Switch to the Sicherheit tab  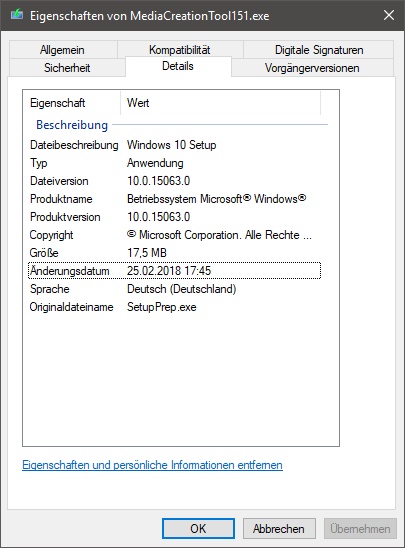click(x=67, y=67)
